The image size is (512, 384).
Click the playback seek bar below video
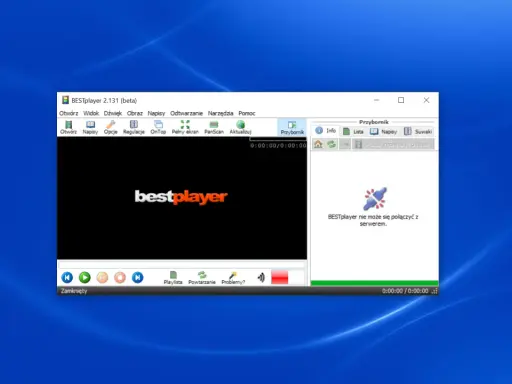[182, 265]
